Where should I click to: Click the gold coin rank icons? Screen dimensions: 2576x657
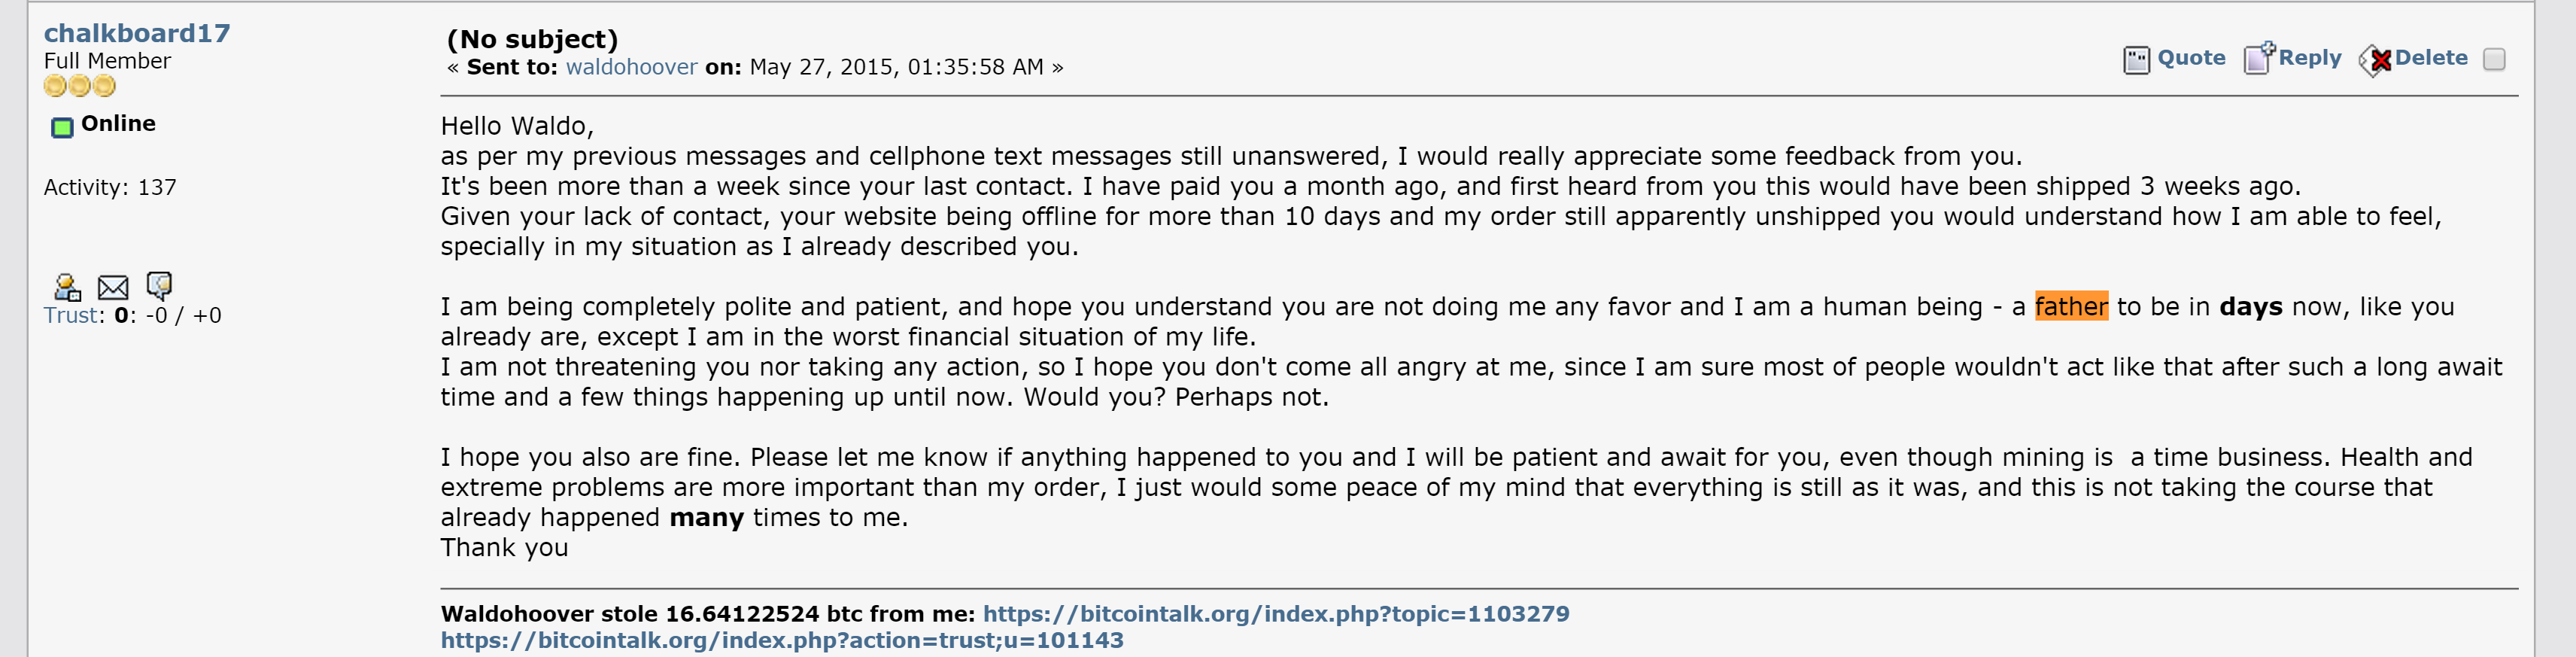pos(80,86)
